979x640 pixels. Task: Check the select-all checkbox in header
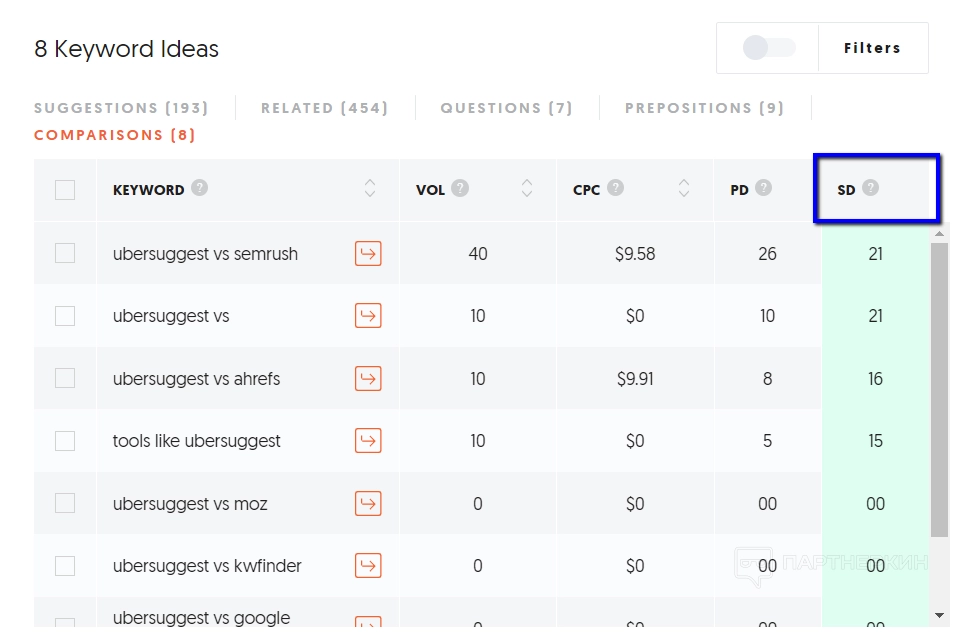[65, 190]
